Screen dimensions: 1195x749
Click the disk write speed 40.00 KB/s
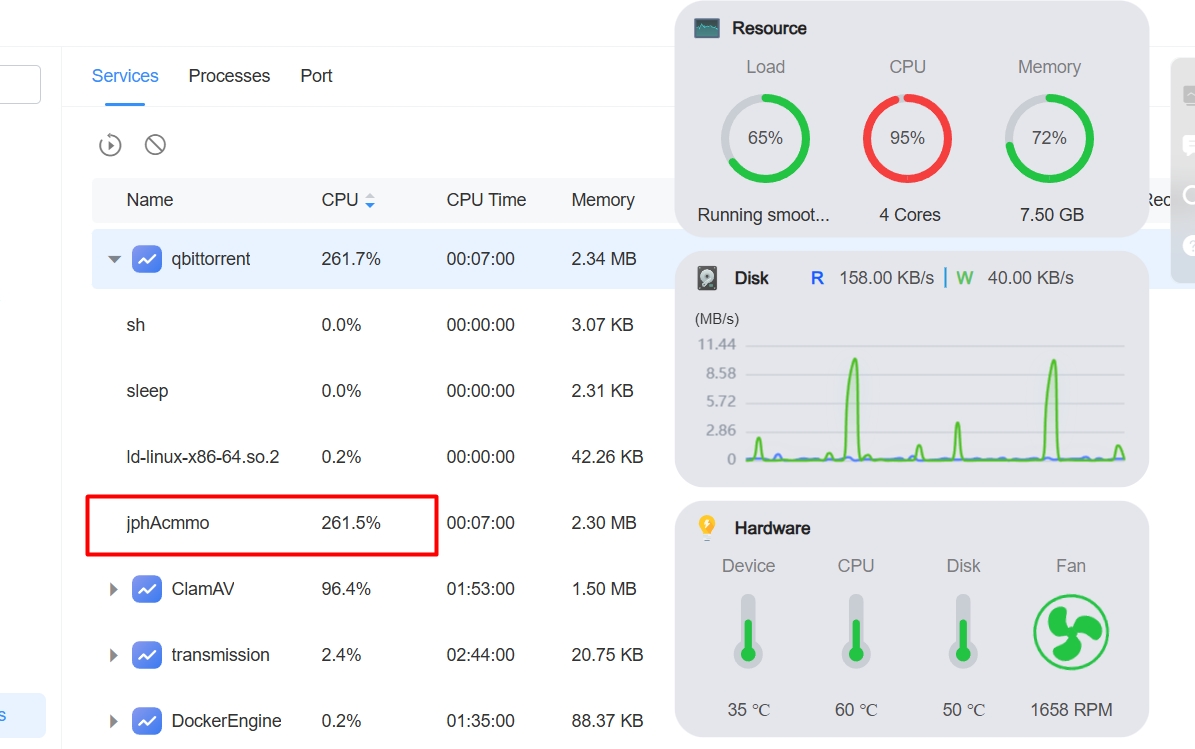coord(1030,278)
